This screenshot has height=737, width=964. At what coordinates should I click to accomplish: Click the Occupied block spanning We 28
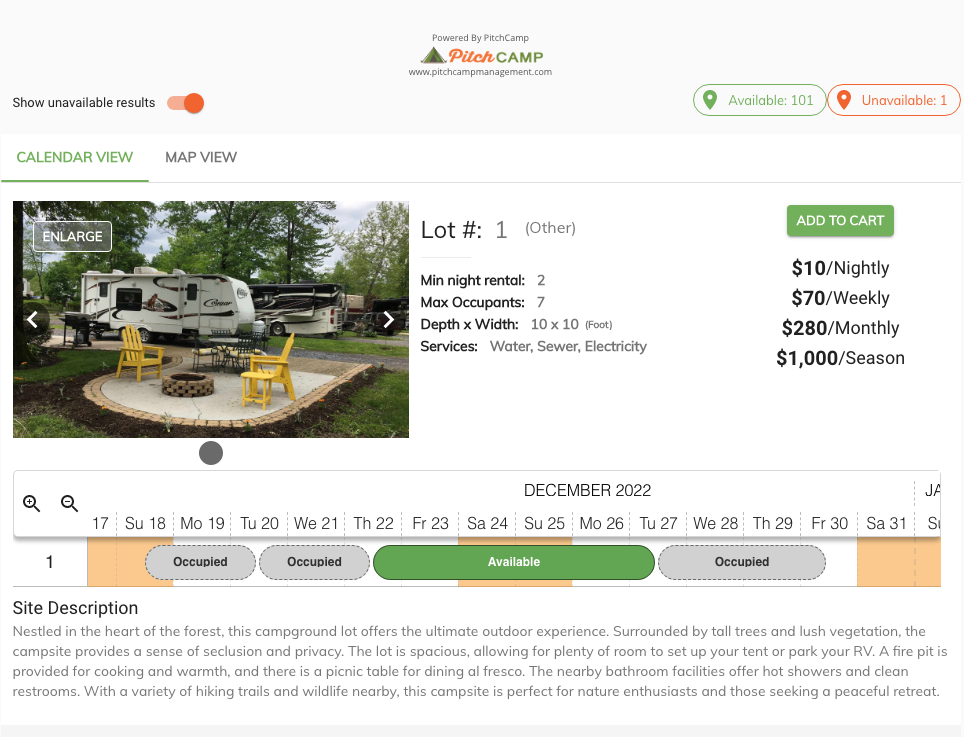coord(742,562)
